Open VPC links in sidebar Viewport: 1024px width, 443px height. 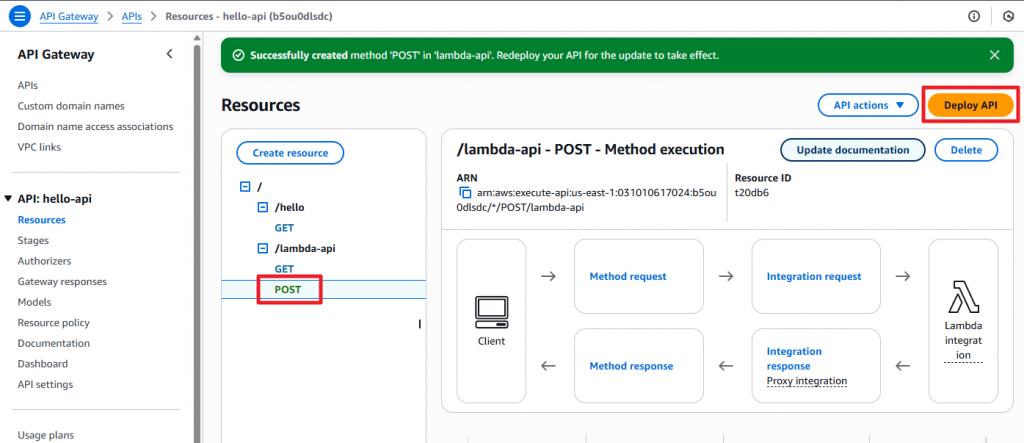(x=39, y=147)
